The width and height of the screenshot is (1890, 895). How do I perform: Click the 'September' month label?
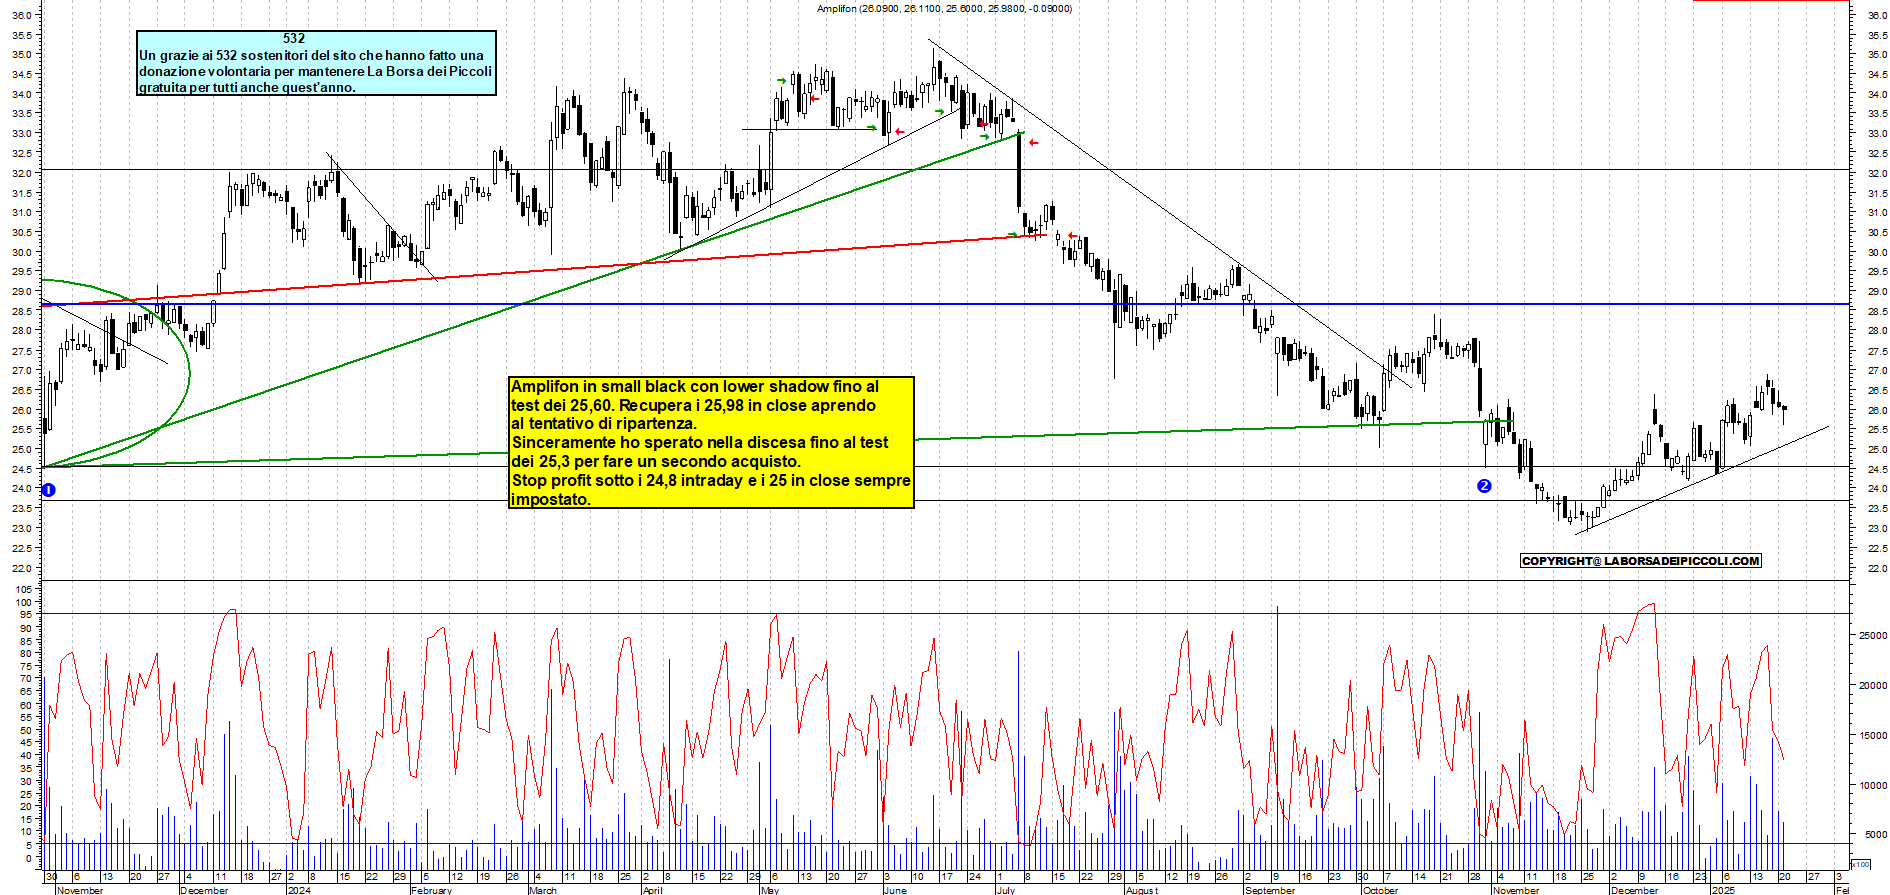click(x=1270, y=890)
